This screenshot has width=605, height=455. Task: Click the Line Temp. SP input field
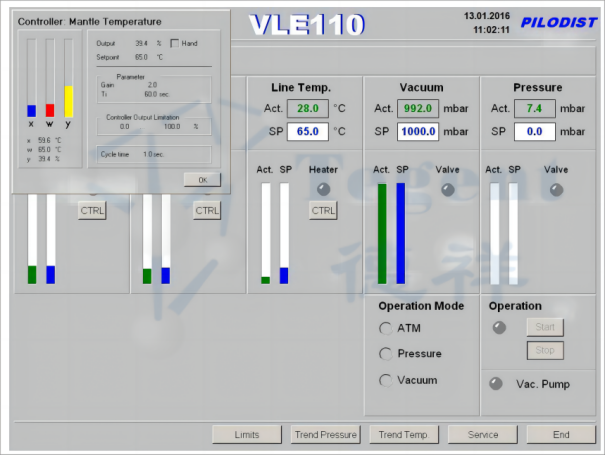(307, 131)
